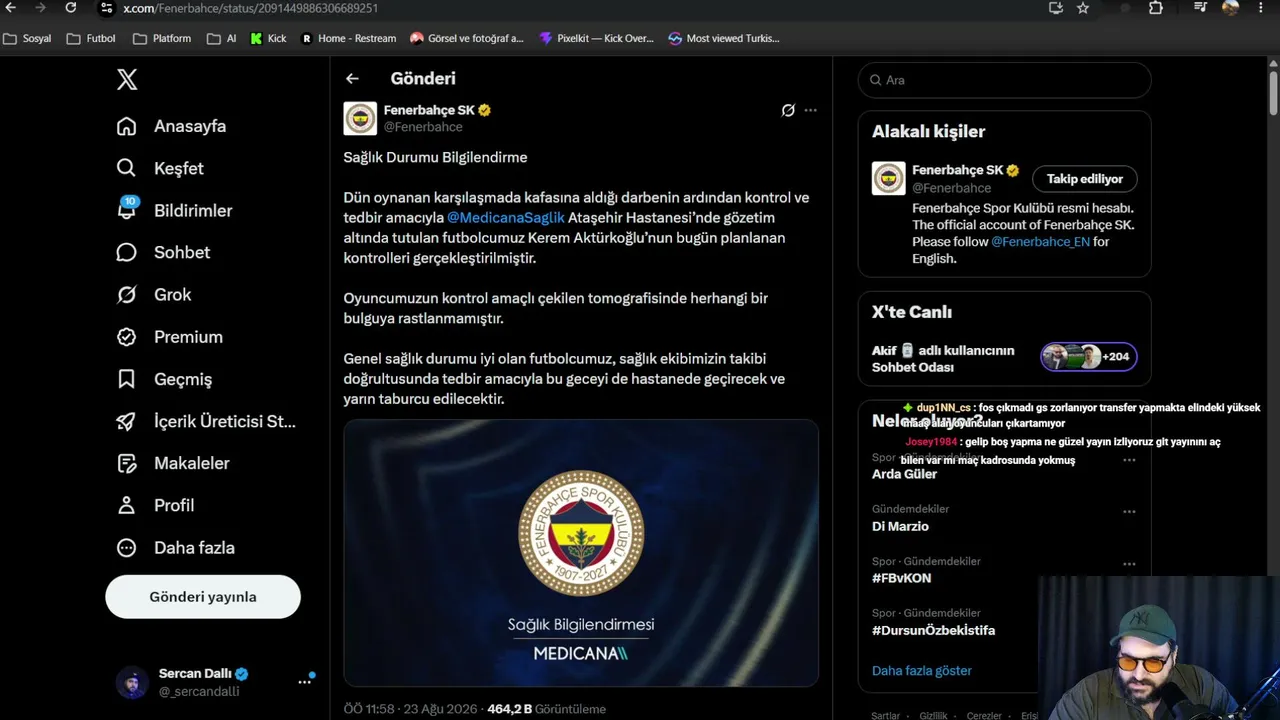
Task: Open İçerik Üreticisi rocket icon
Action: tap(126, 421)
